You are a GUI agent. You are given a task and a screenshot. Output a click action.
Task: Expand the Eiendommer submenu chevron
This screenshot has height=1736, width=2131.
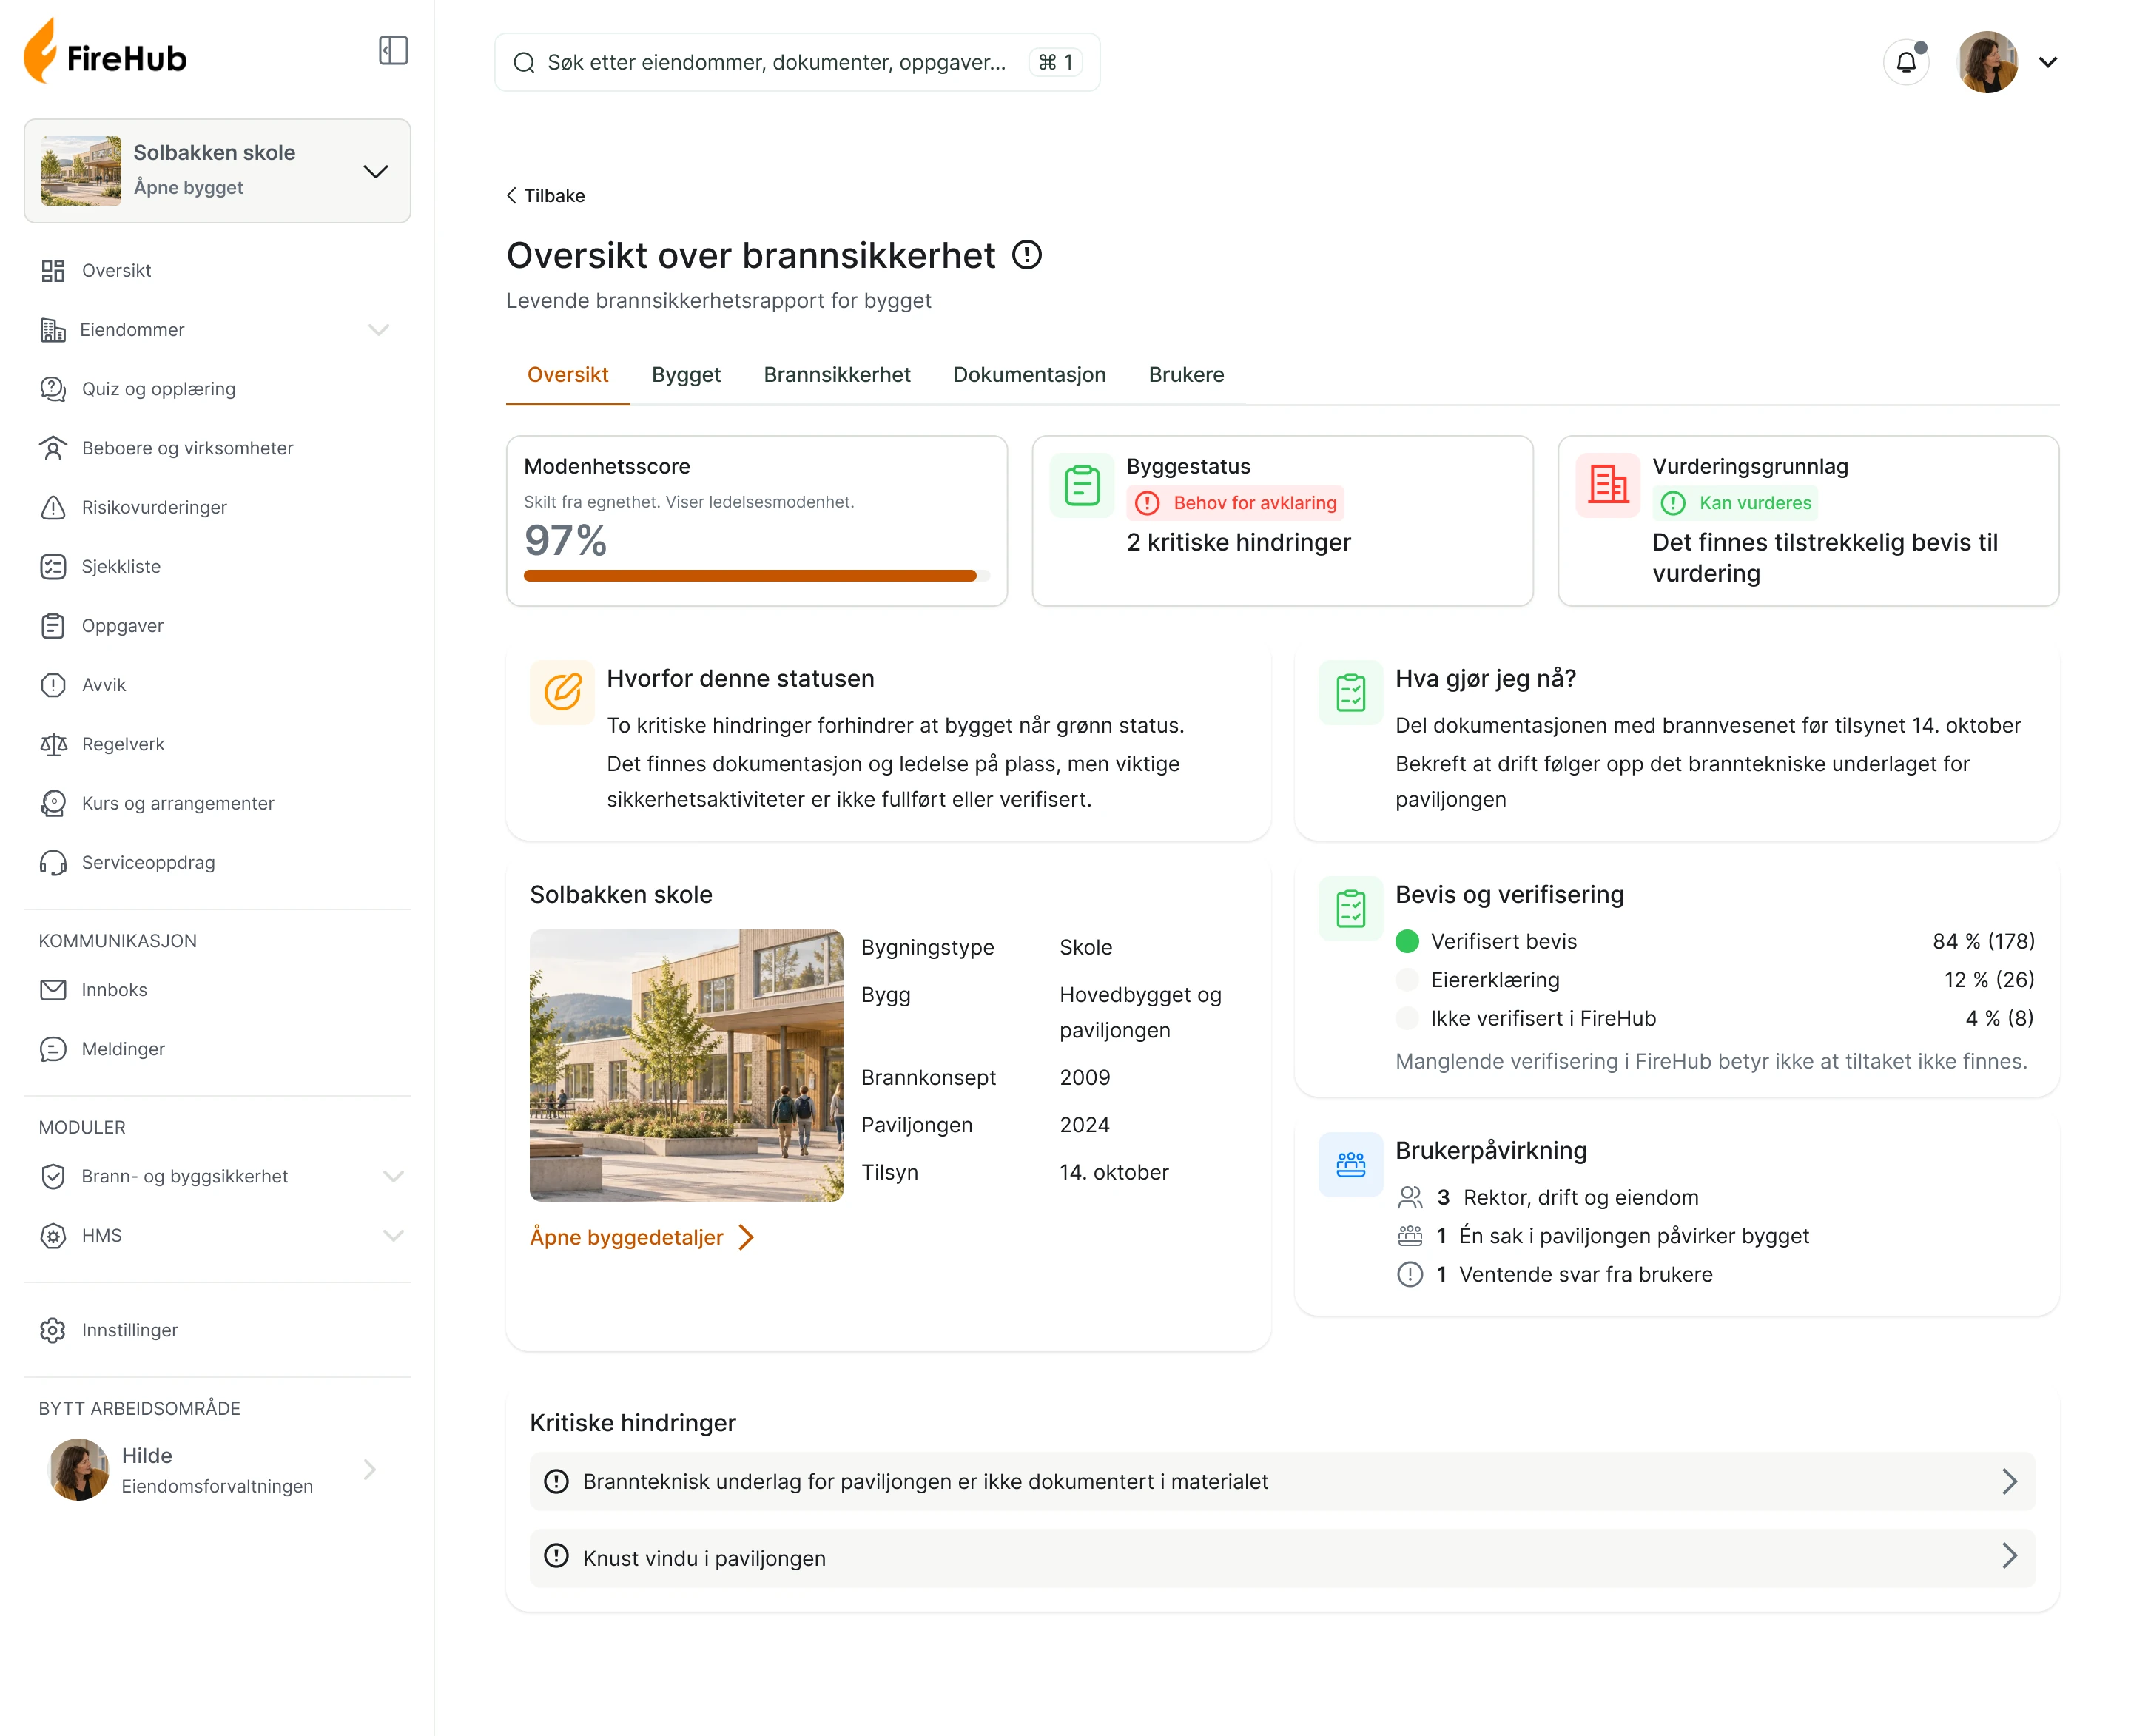click(378, 329)
